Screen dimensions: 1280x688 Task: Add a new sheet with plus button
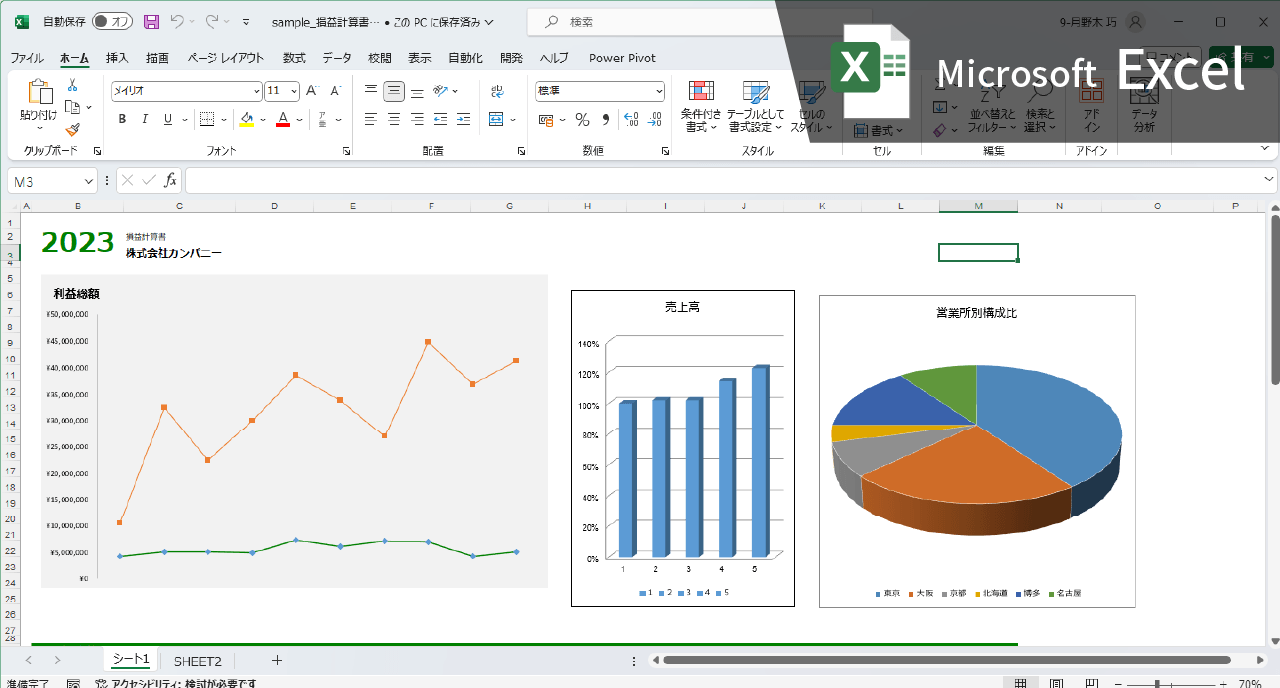pos(277,660)
